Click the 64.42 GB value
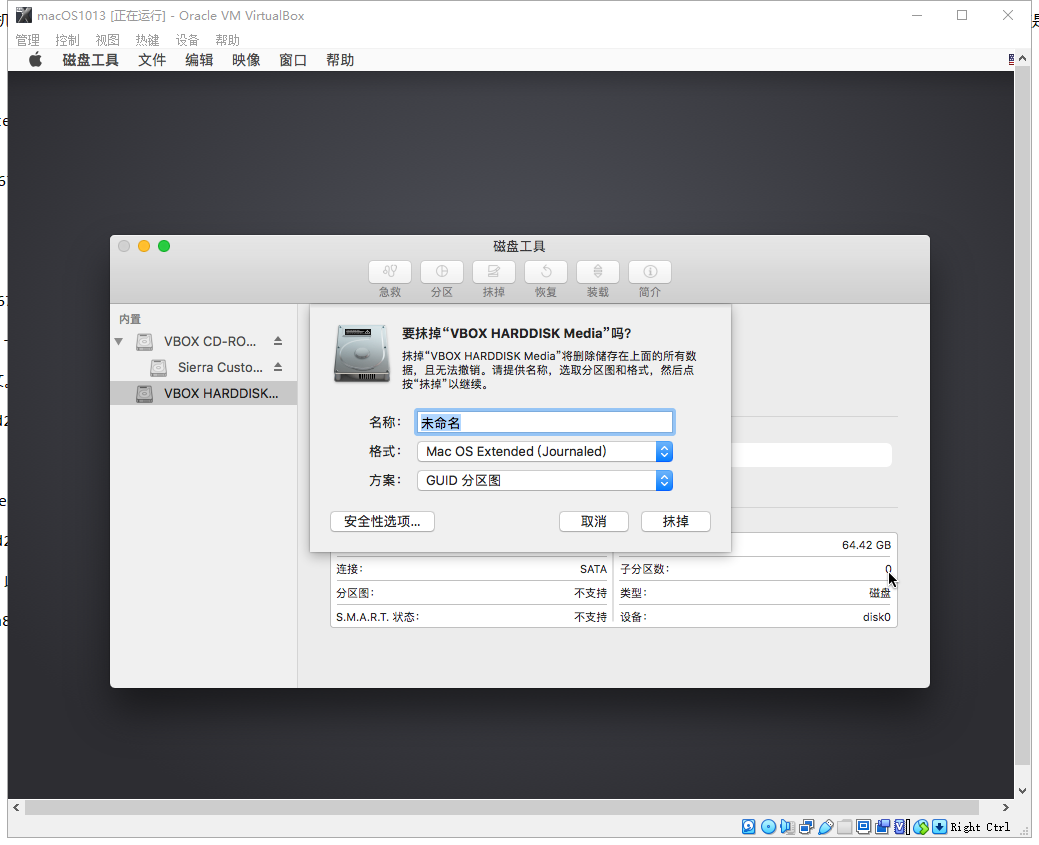 866,545
